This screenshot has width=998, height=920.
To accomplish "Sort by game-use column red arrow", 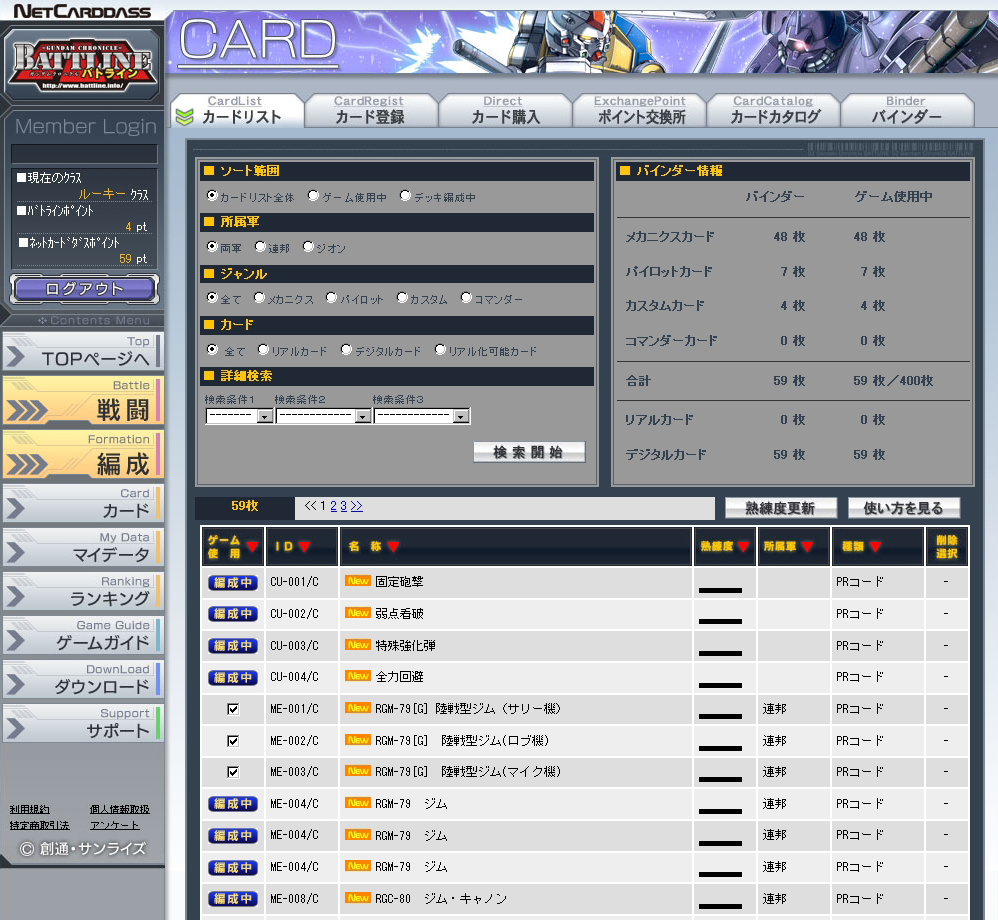I will pos(252,546).
